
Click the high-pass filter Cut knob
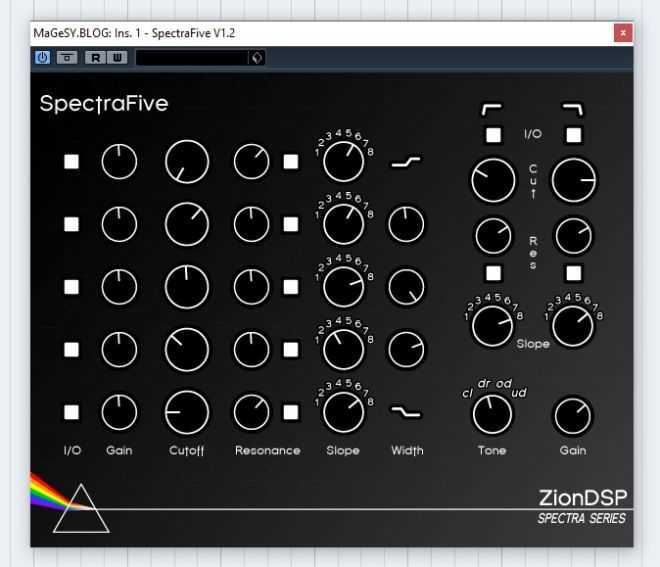pyautogui.click(x=493, y=180)
